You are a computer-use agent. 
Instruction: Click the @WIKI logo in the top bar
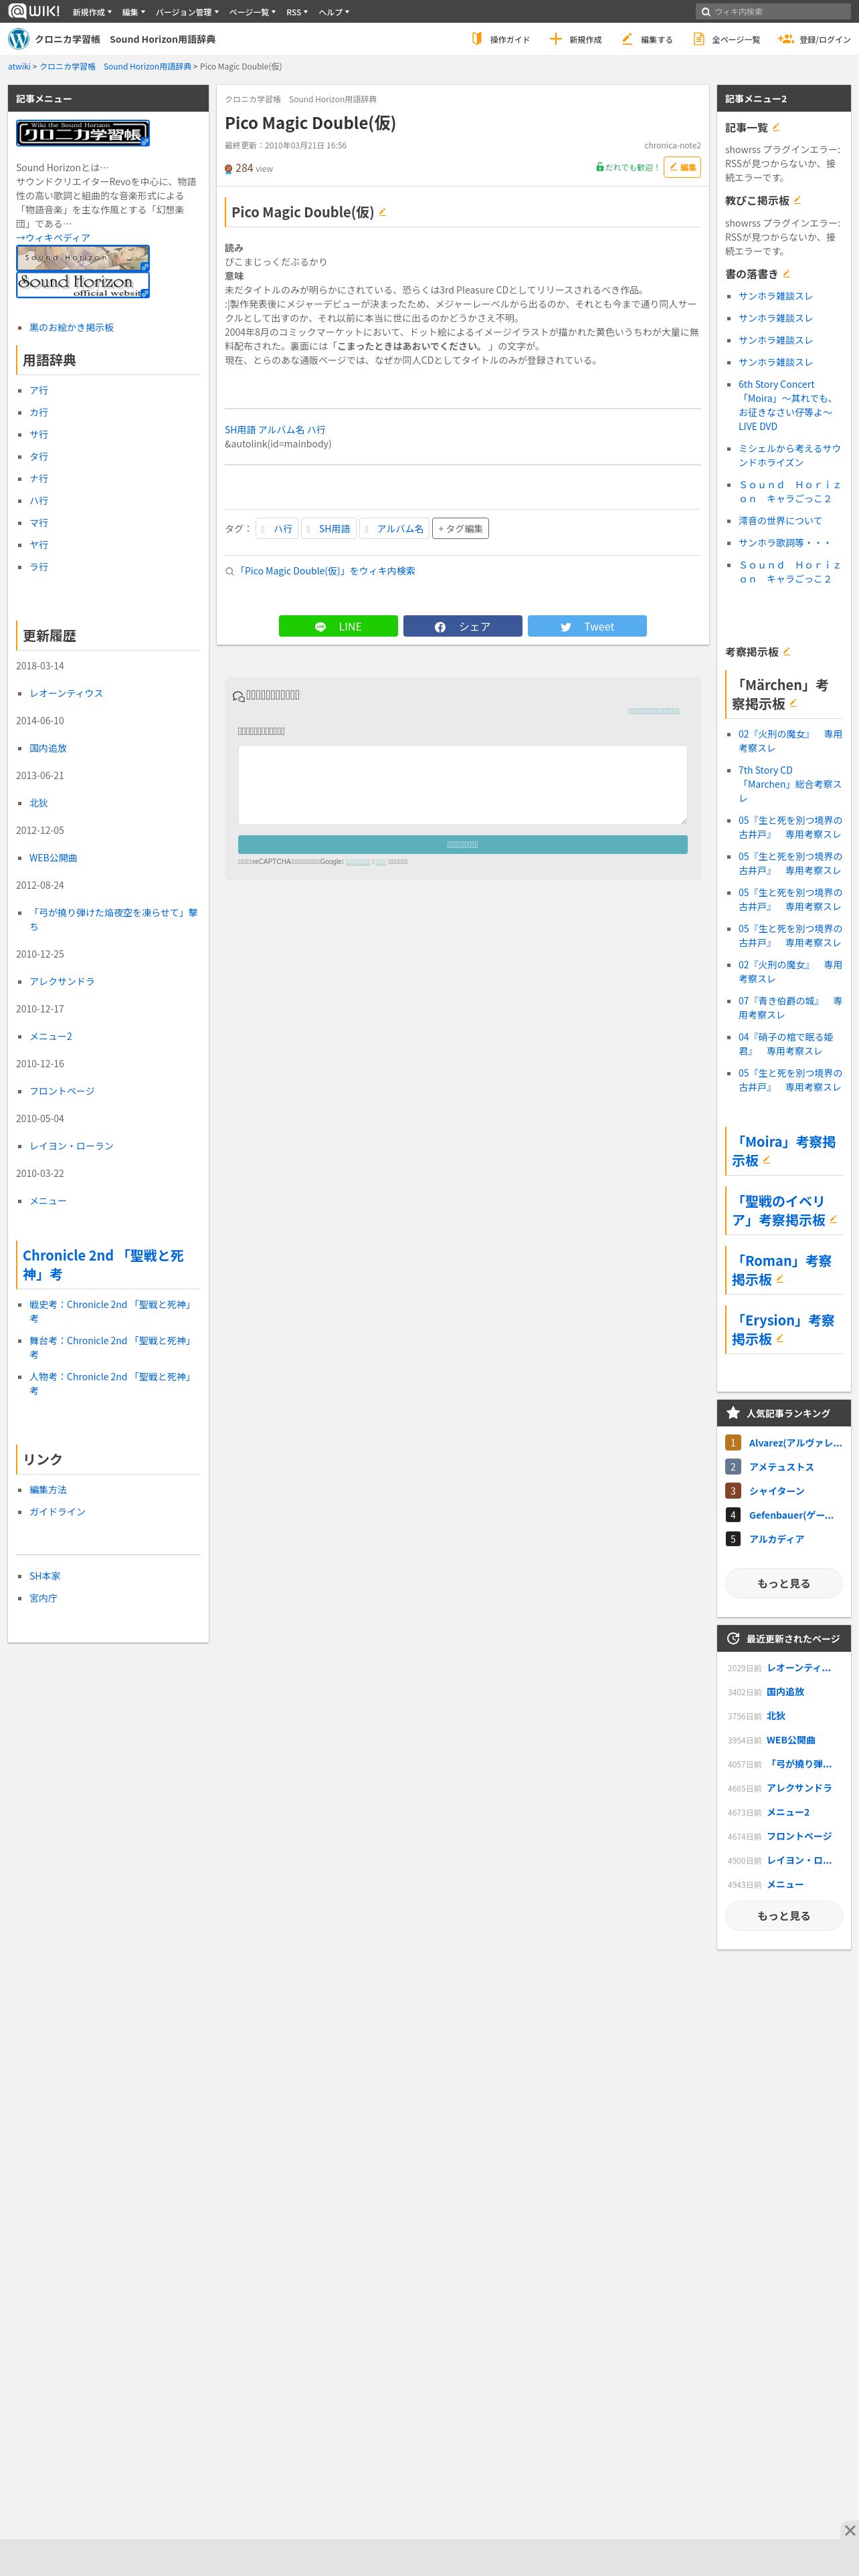click(34, 11)
